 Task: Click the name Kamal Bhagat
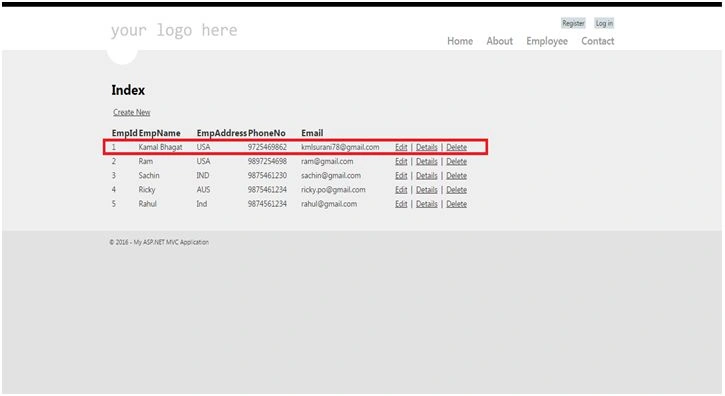tap(160, 147)
